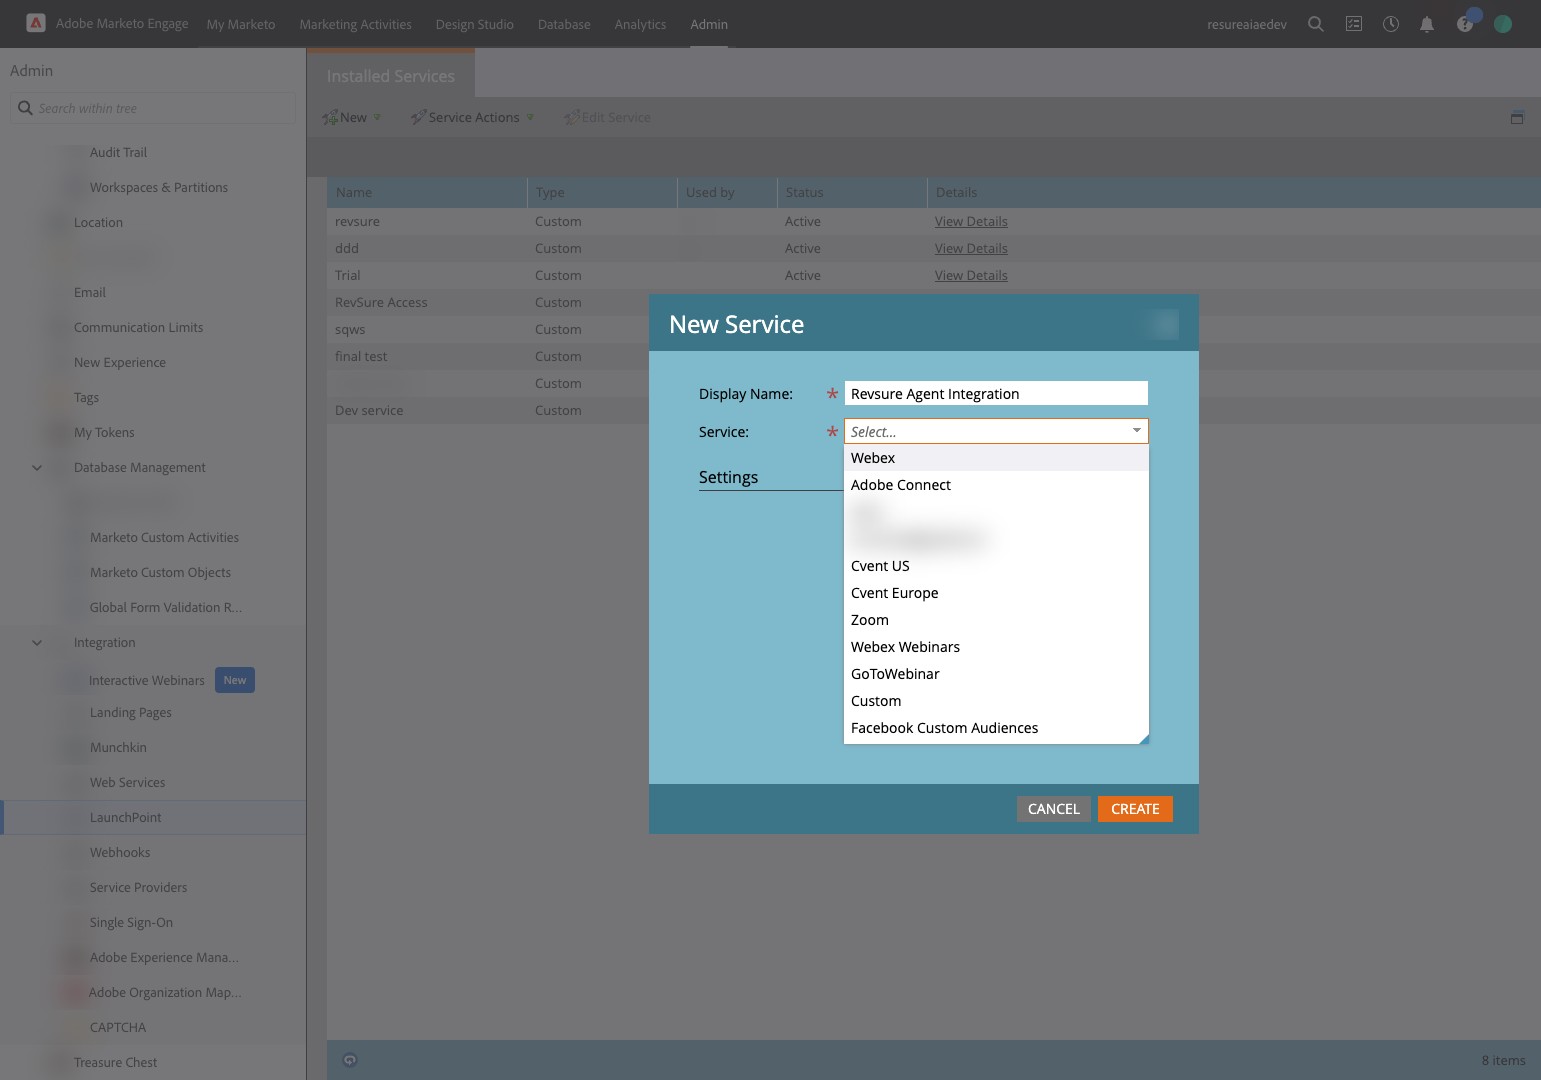Open My Tokens tree item

104,432
